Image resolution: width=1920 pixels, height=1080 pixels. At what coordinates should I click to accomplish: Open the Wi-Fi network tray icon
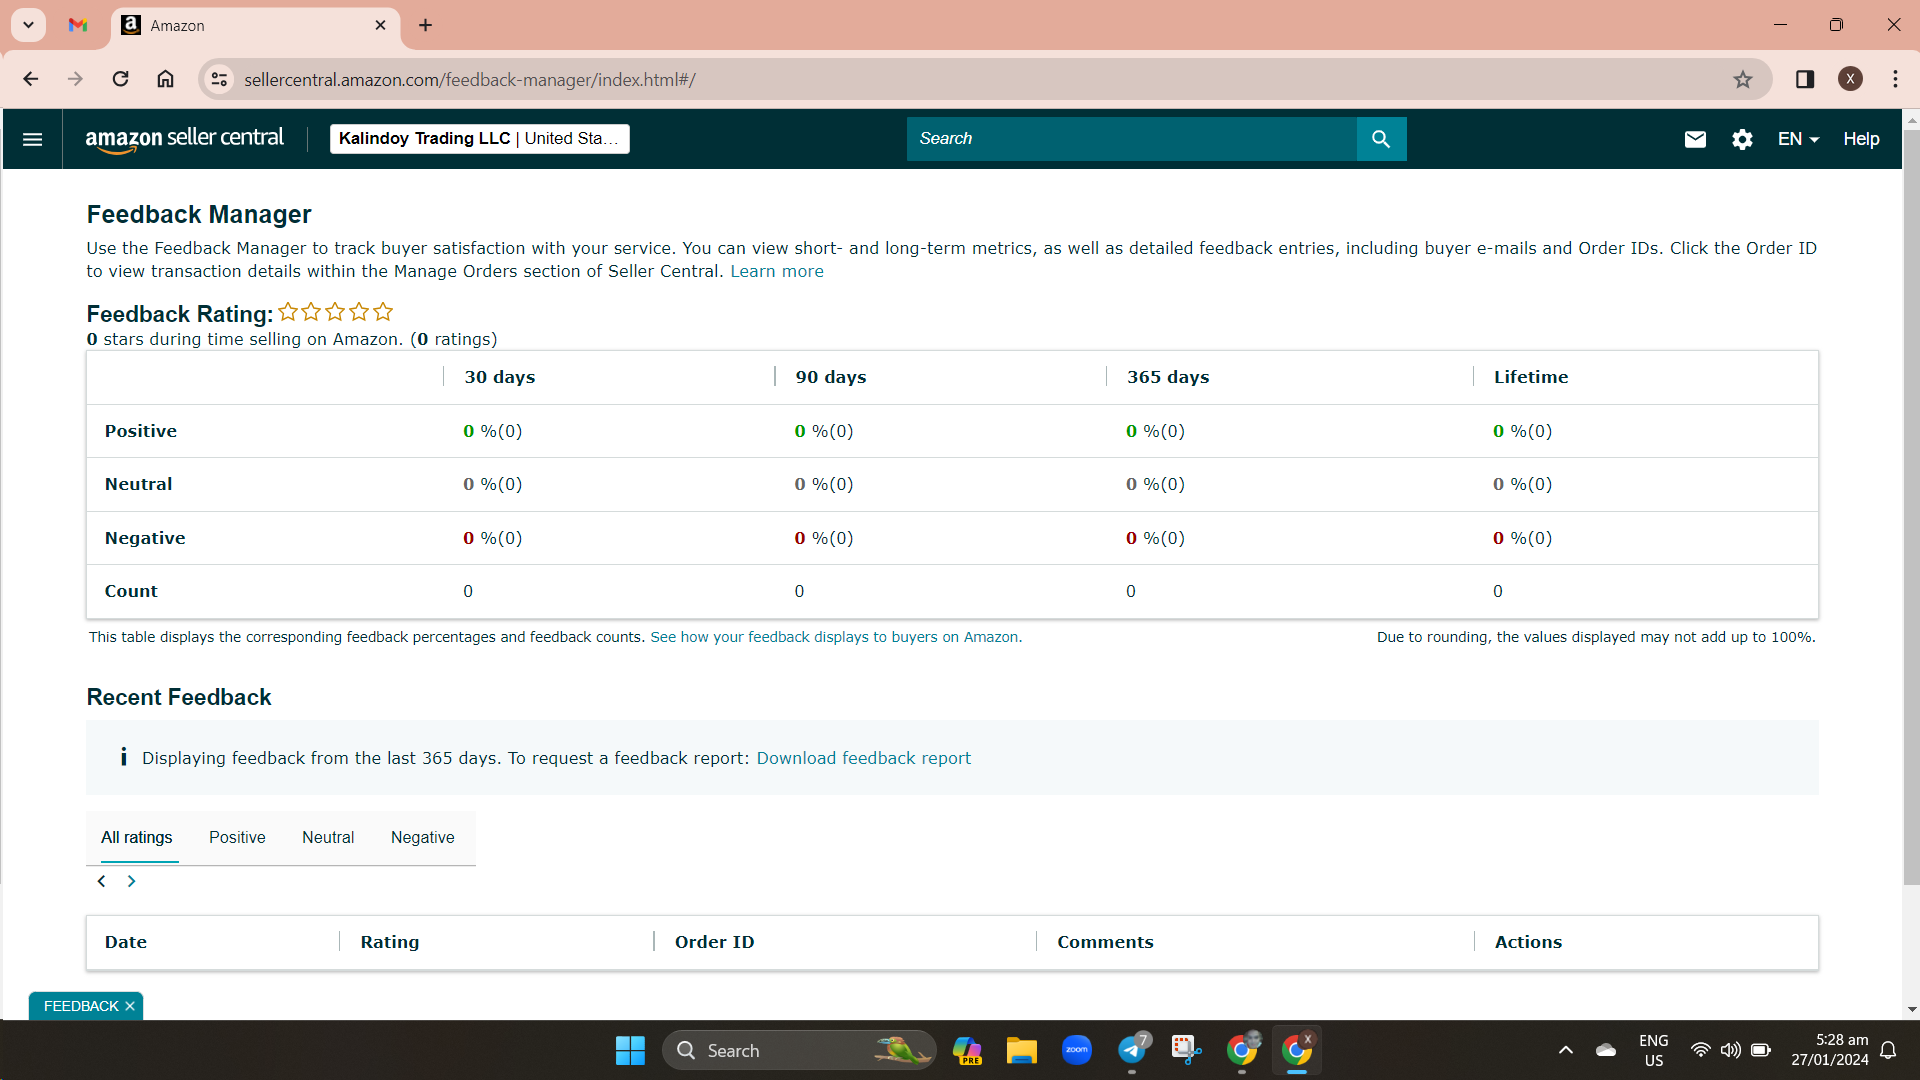point(1700,1050)
